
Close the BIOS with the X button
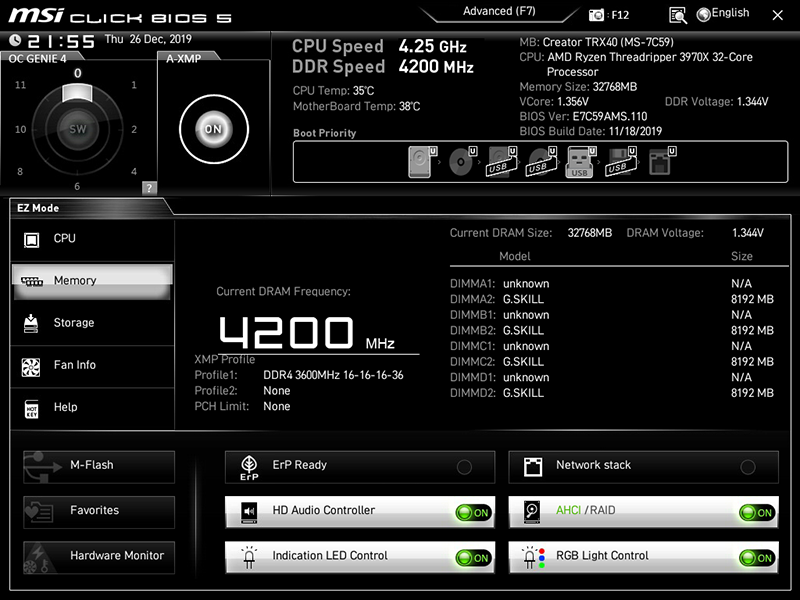(777, 15)
